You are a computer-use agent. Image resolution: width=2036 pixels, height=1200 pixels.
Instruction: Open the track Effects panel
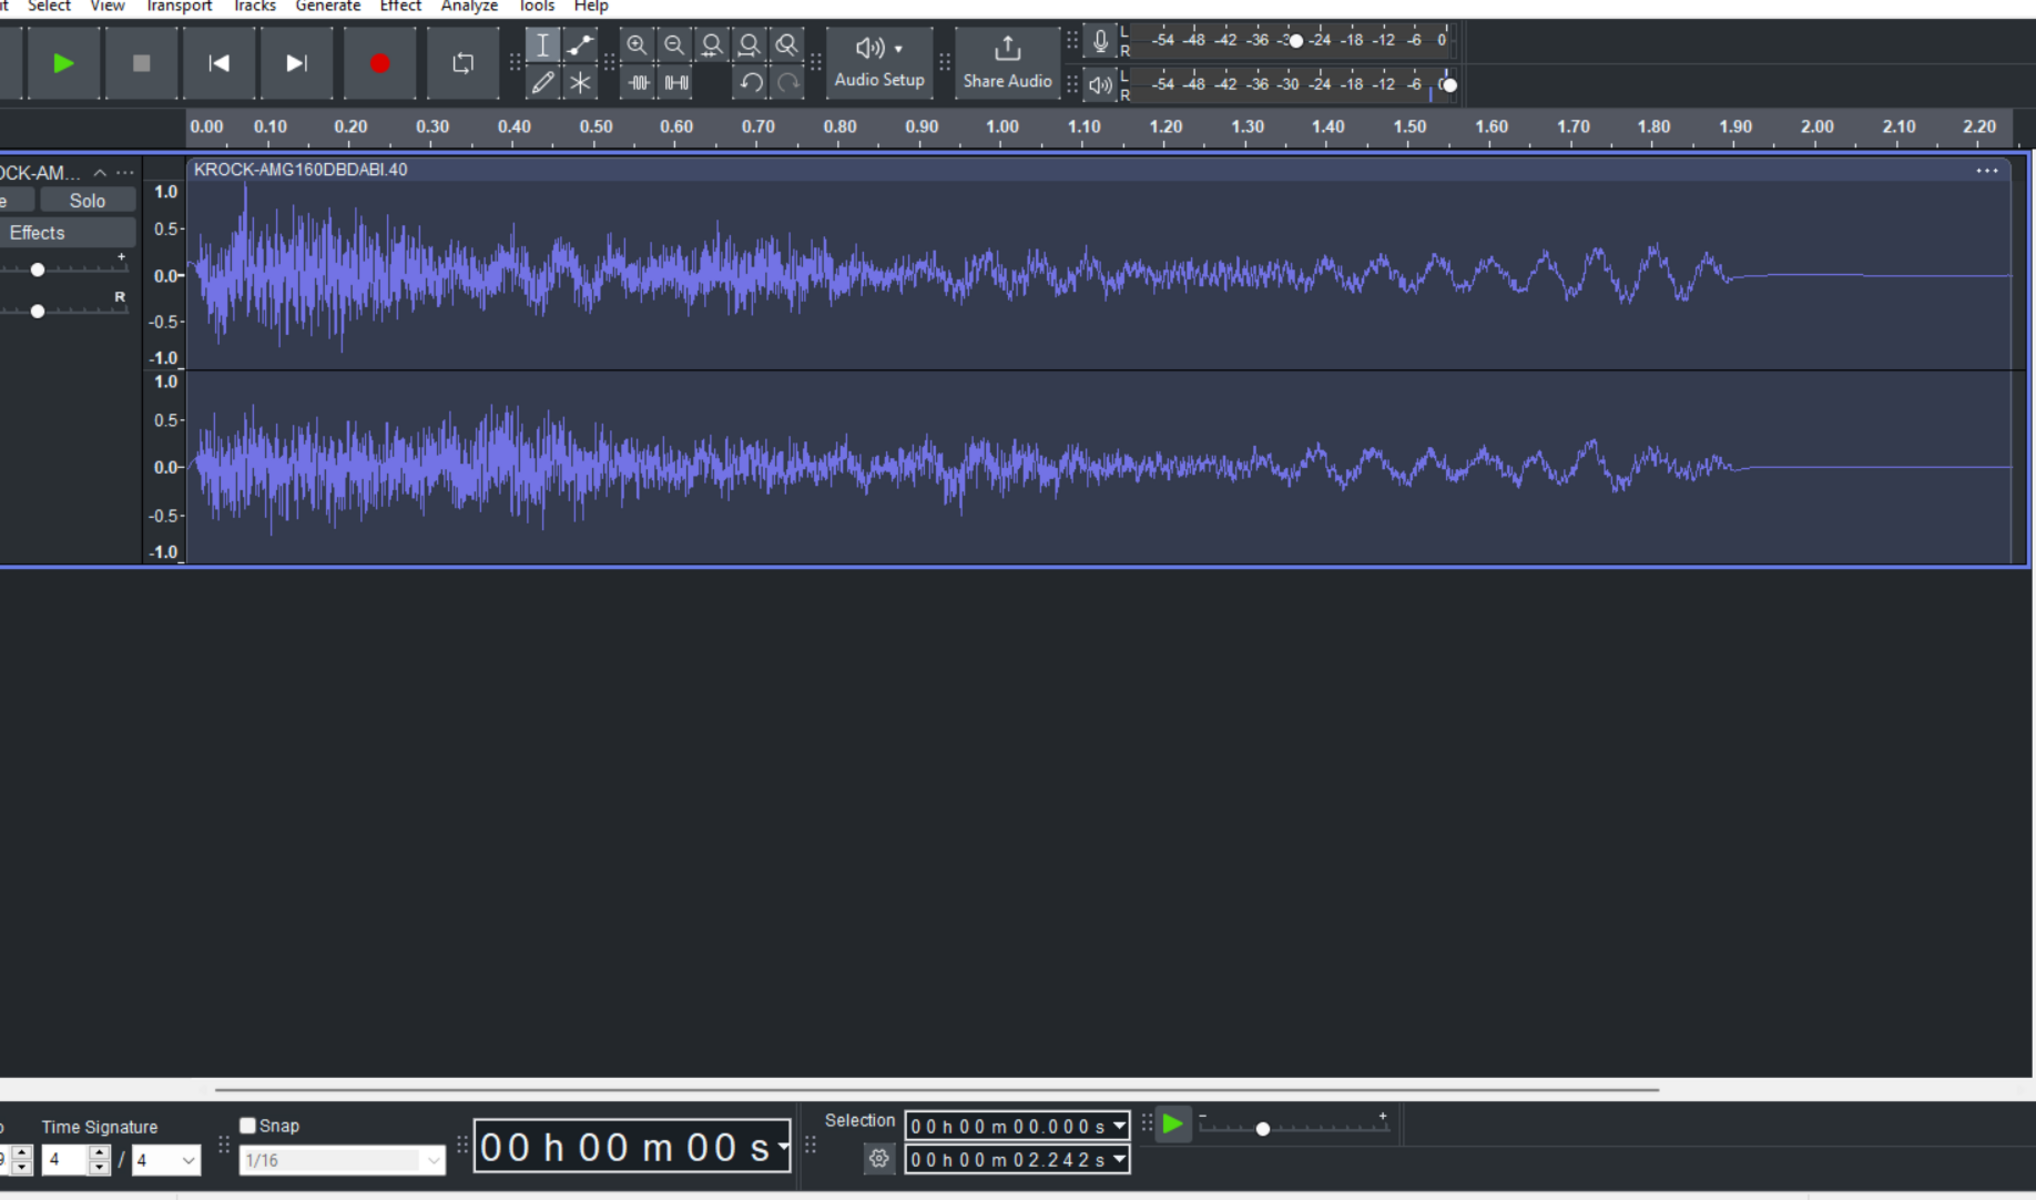tap(66, 233)
